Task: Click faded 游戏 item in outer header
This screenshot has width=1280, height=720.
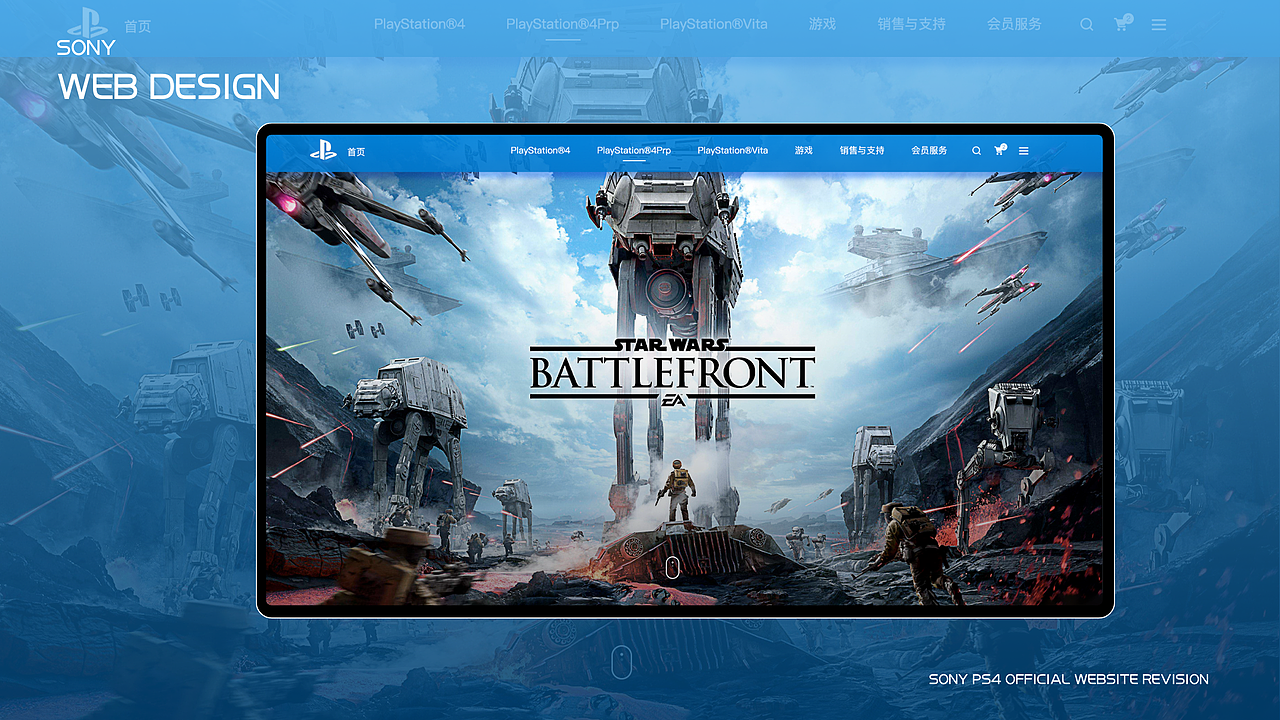Action: pos(822,23)
